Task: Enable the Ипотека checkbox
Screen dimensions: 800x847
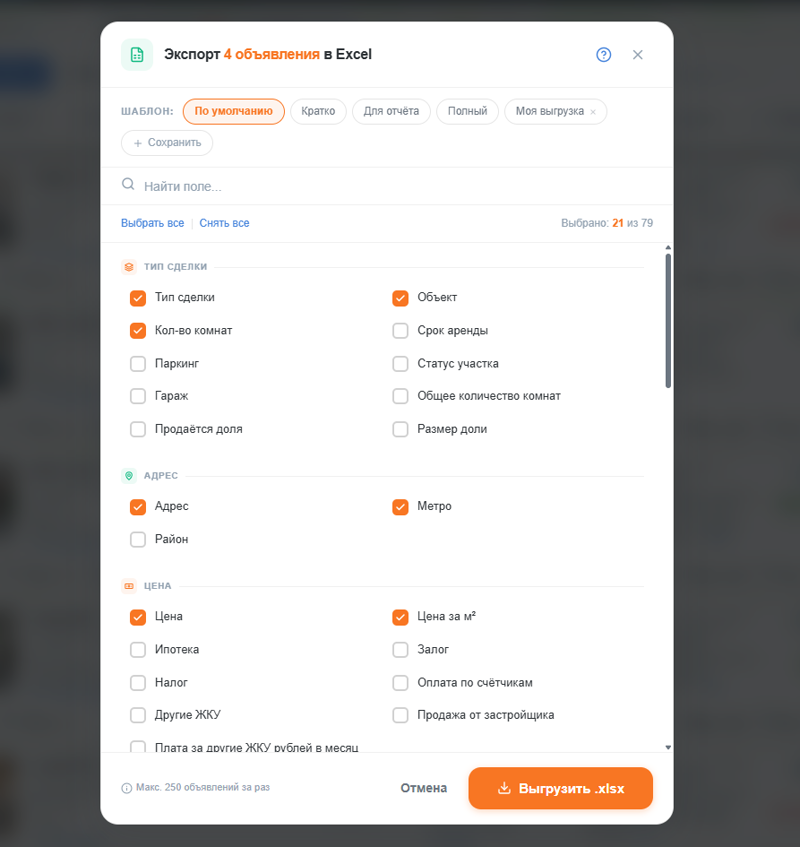Action: point(138,650)
